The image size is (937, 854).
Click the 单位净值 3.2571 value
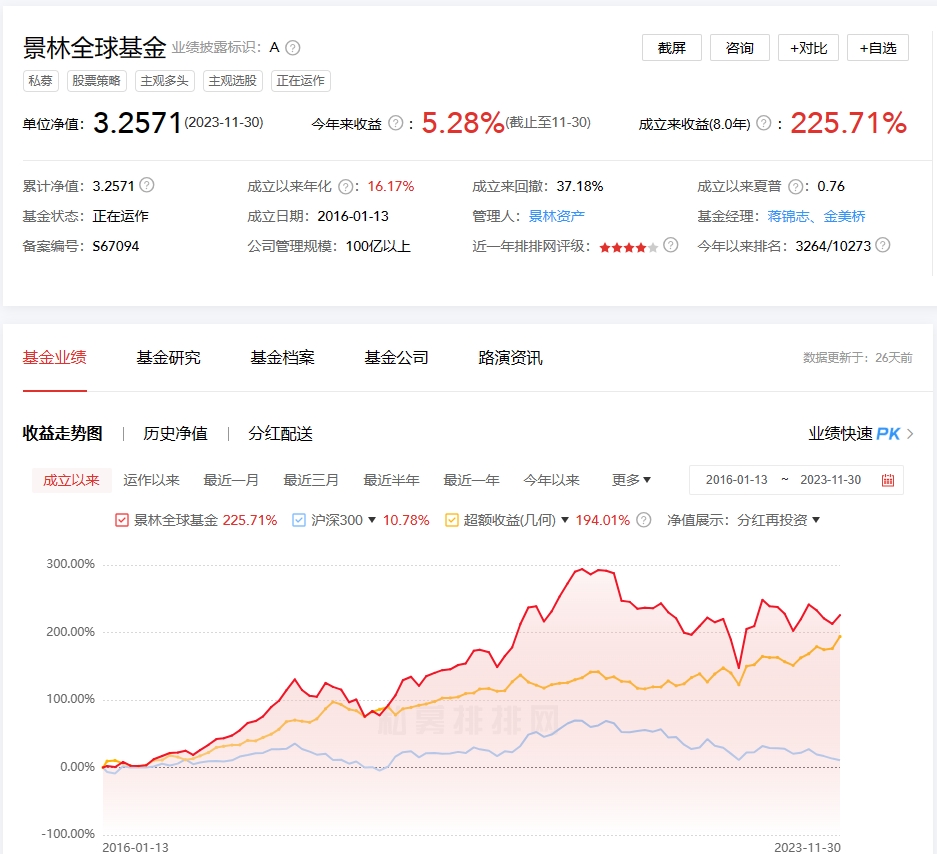[x=137, y=123]
